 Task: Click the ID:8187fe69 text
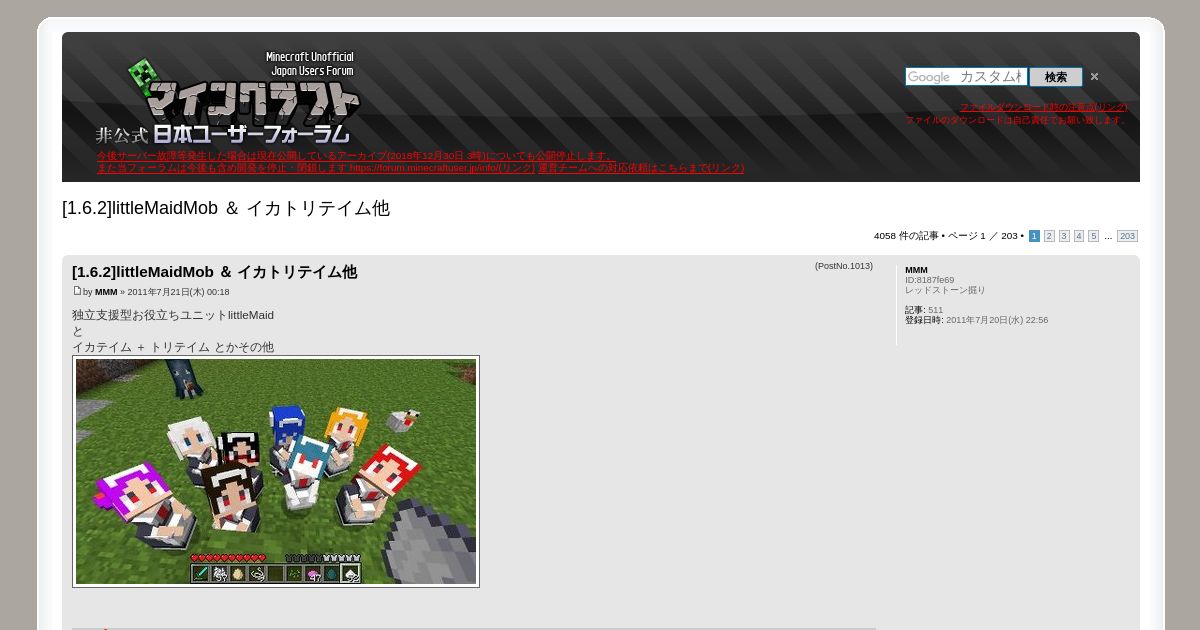tap(929, 280)
